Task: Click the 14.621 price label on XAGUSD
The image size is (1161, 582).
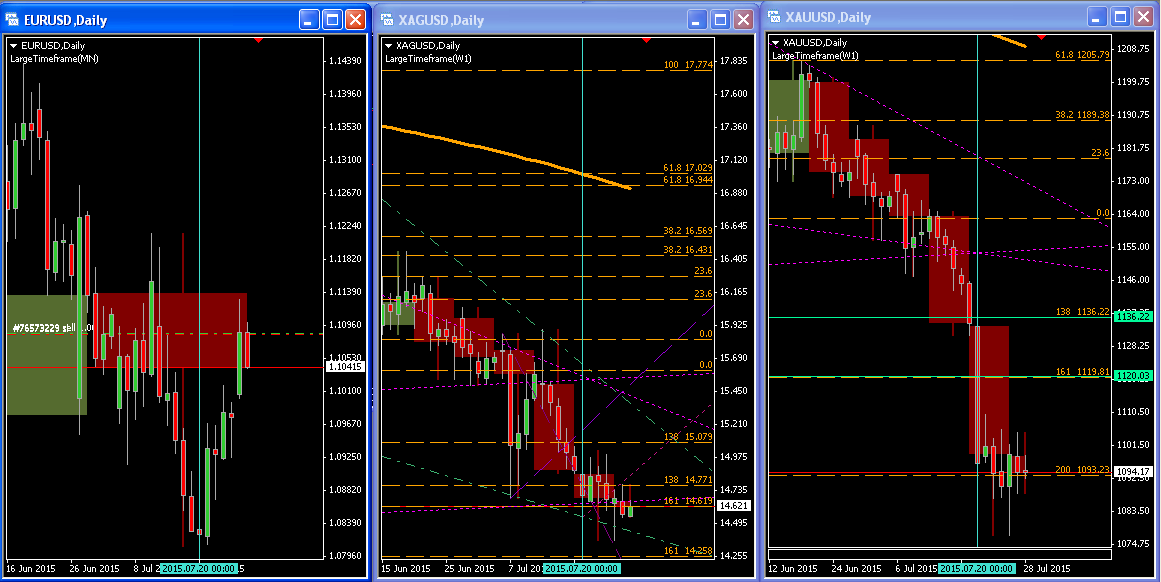Action: coord(734,506)
